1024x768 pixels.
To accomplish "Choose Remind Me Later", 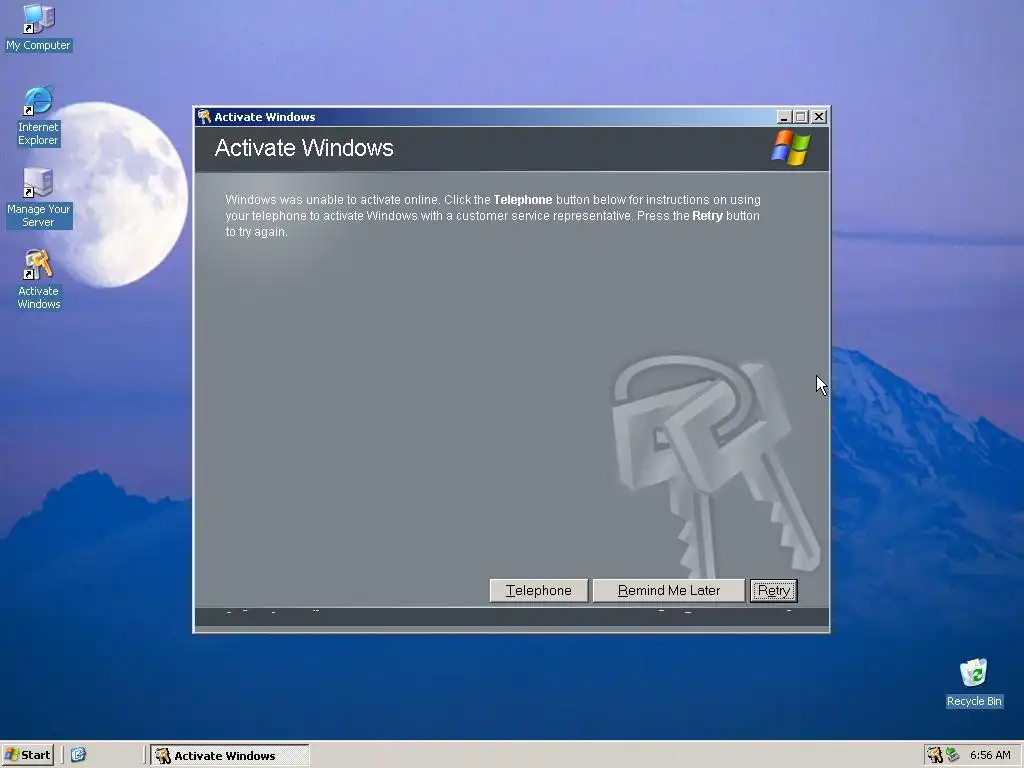I will 669,590.
